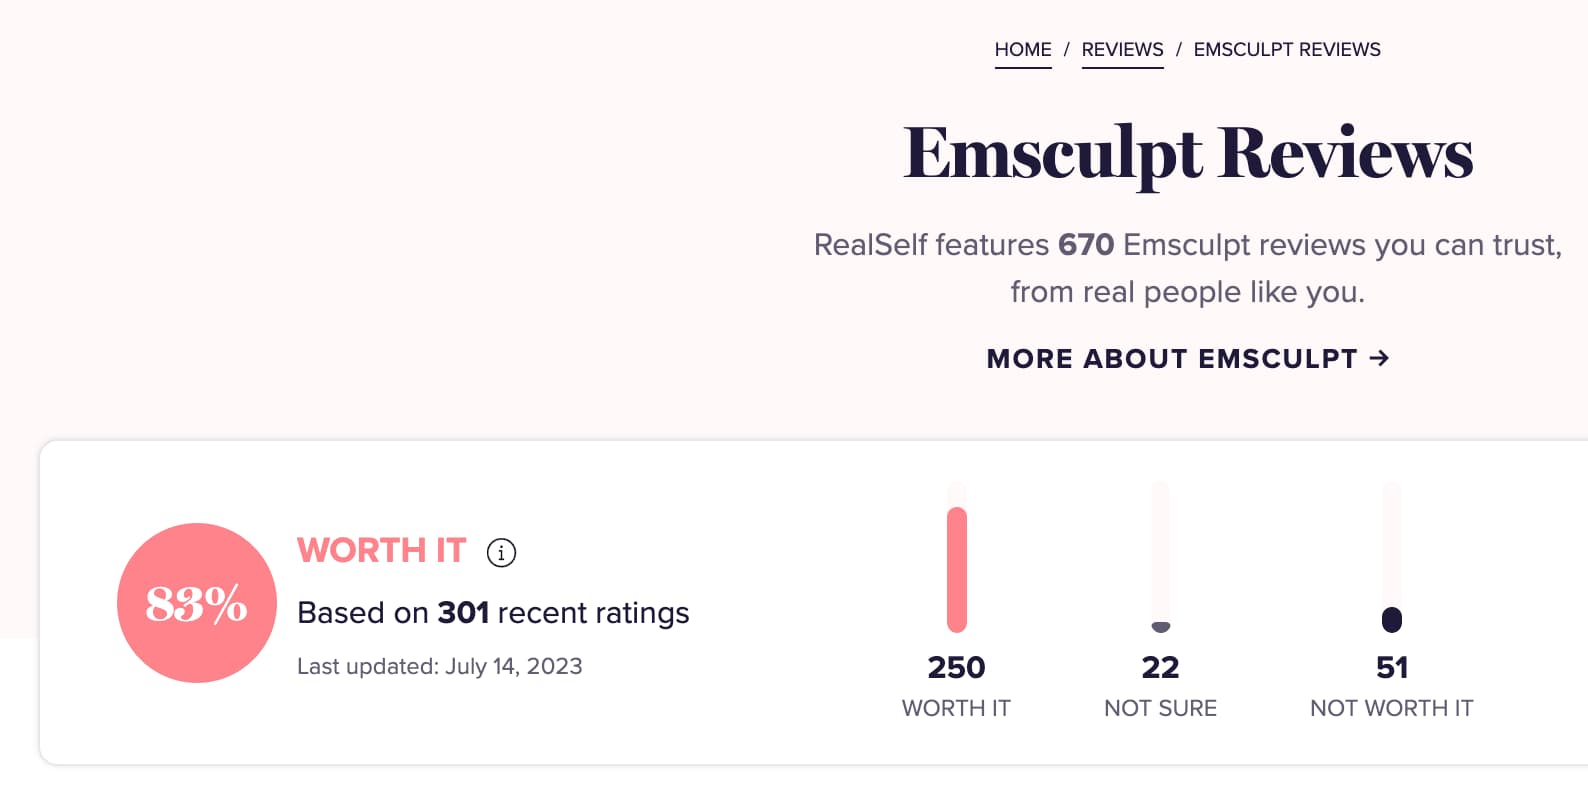Click the Emsculpt Reviews page title
Viewport: 1588px width, 810px height.
(1188, 154)
